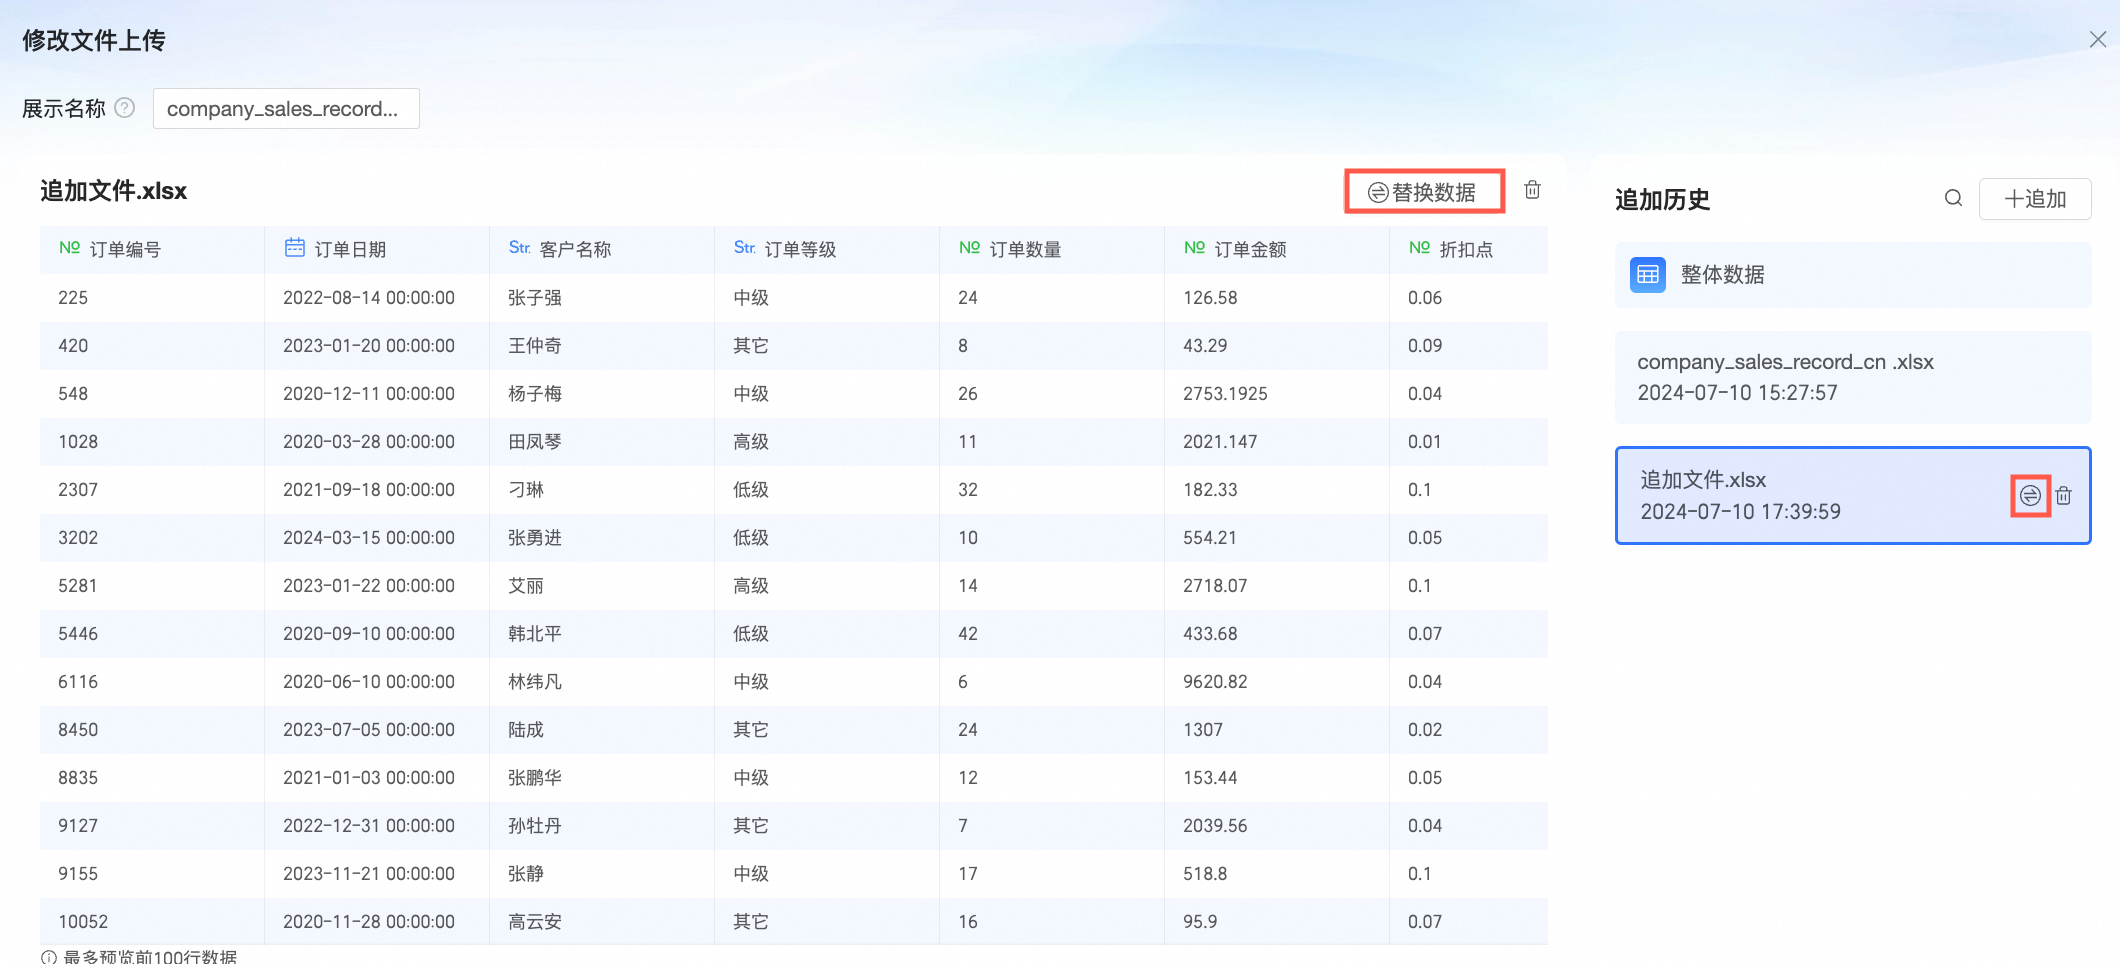The image size is (2120, 964).
Task: Click order amount 2039.56
Action: point(1215,826)
